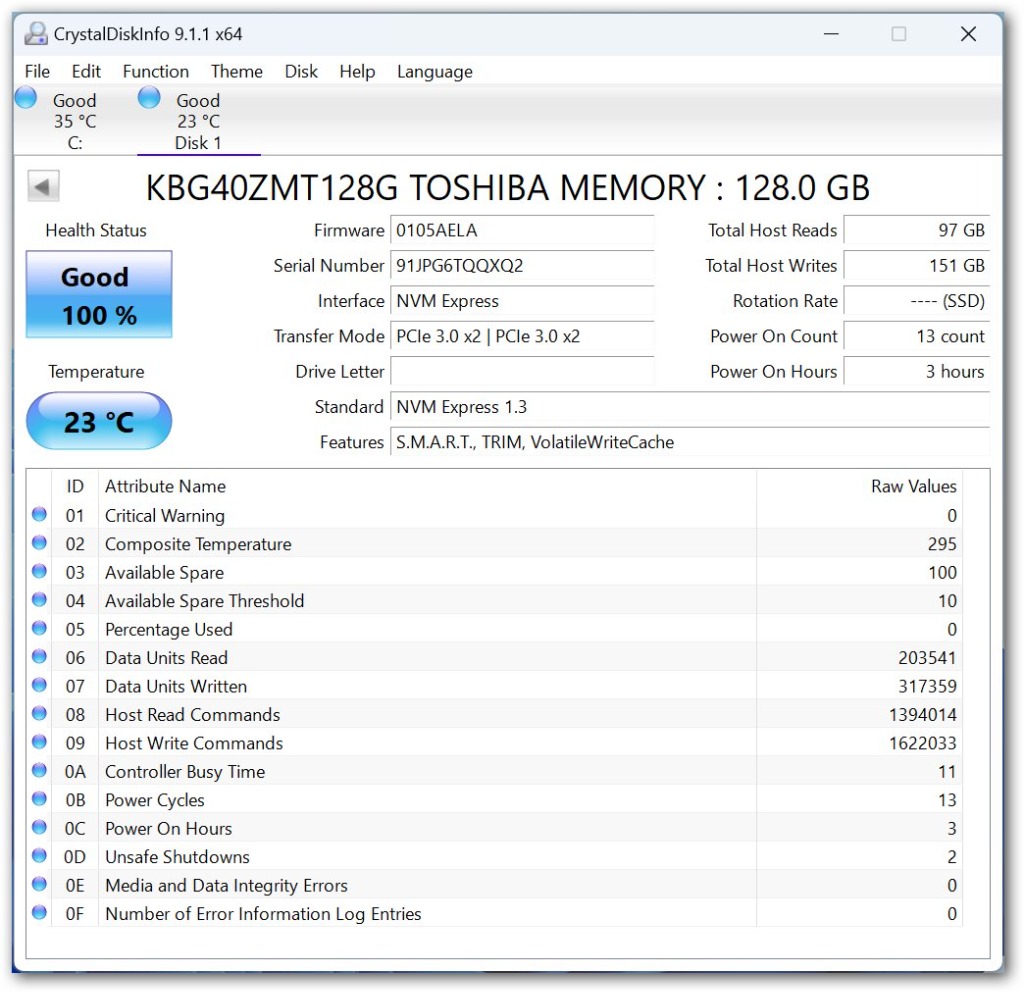This screenshot has width=1024, height=992.
Task: Click the Interface field NVM Express
Action: coord(522,301)
